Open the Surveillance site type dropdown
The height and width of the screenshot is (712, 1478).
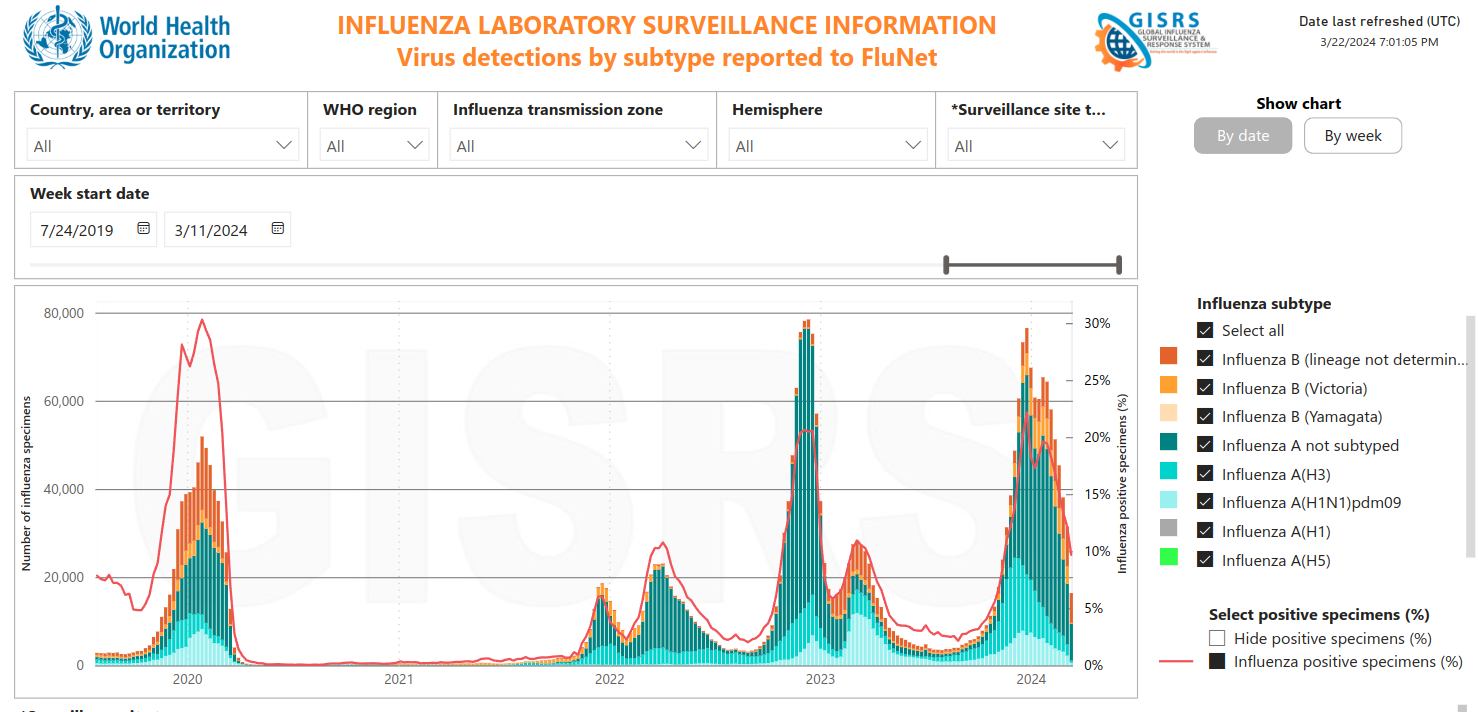pos(1036,146)
